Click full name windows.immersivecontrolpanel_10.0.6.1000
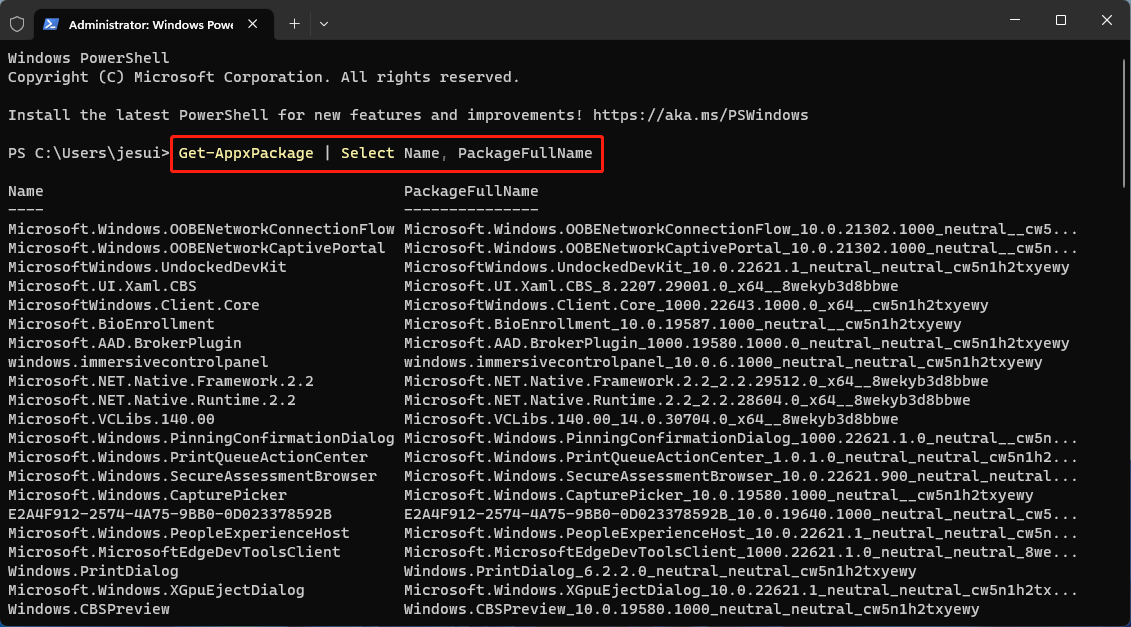1131x627 pixels. pos(723,362)
